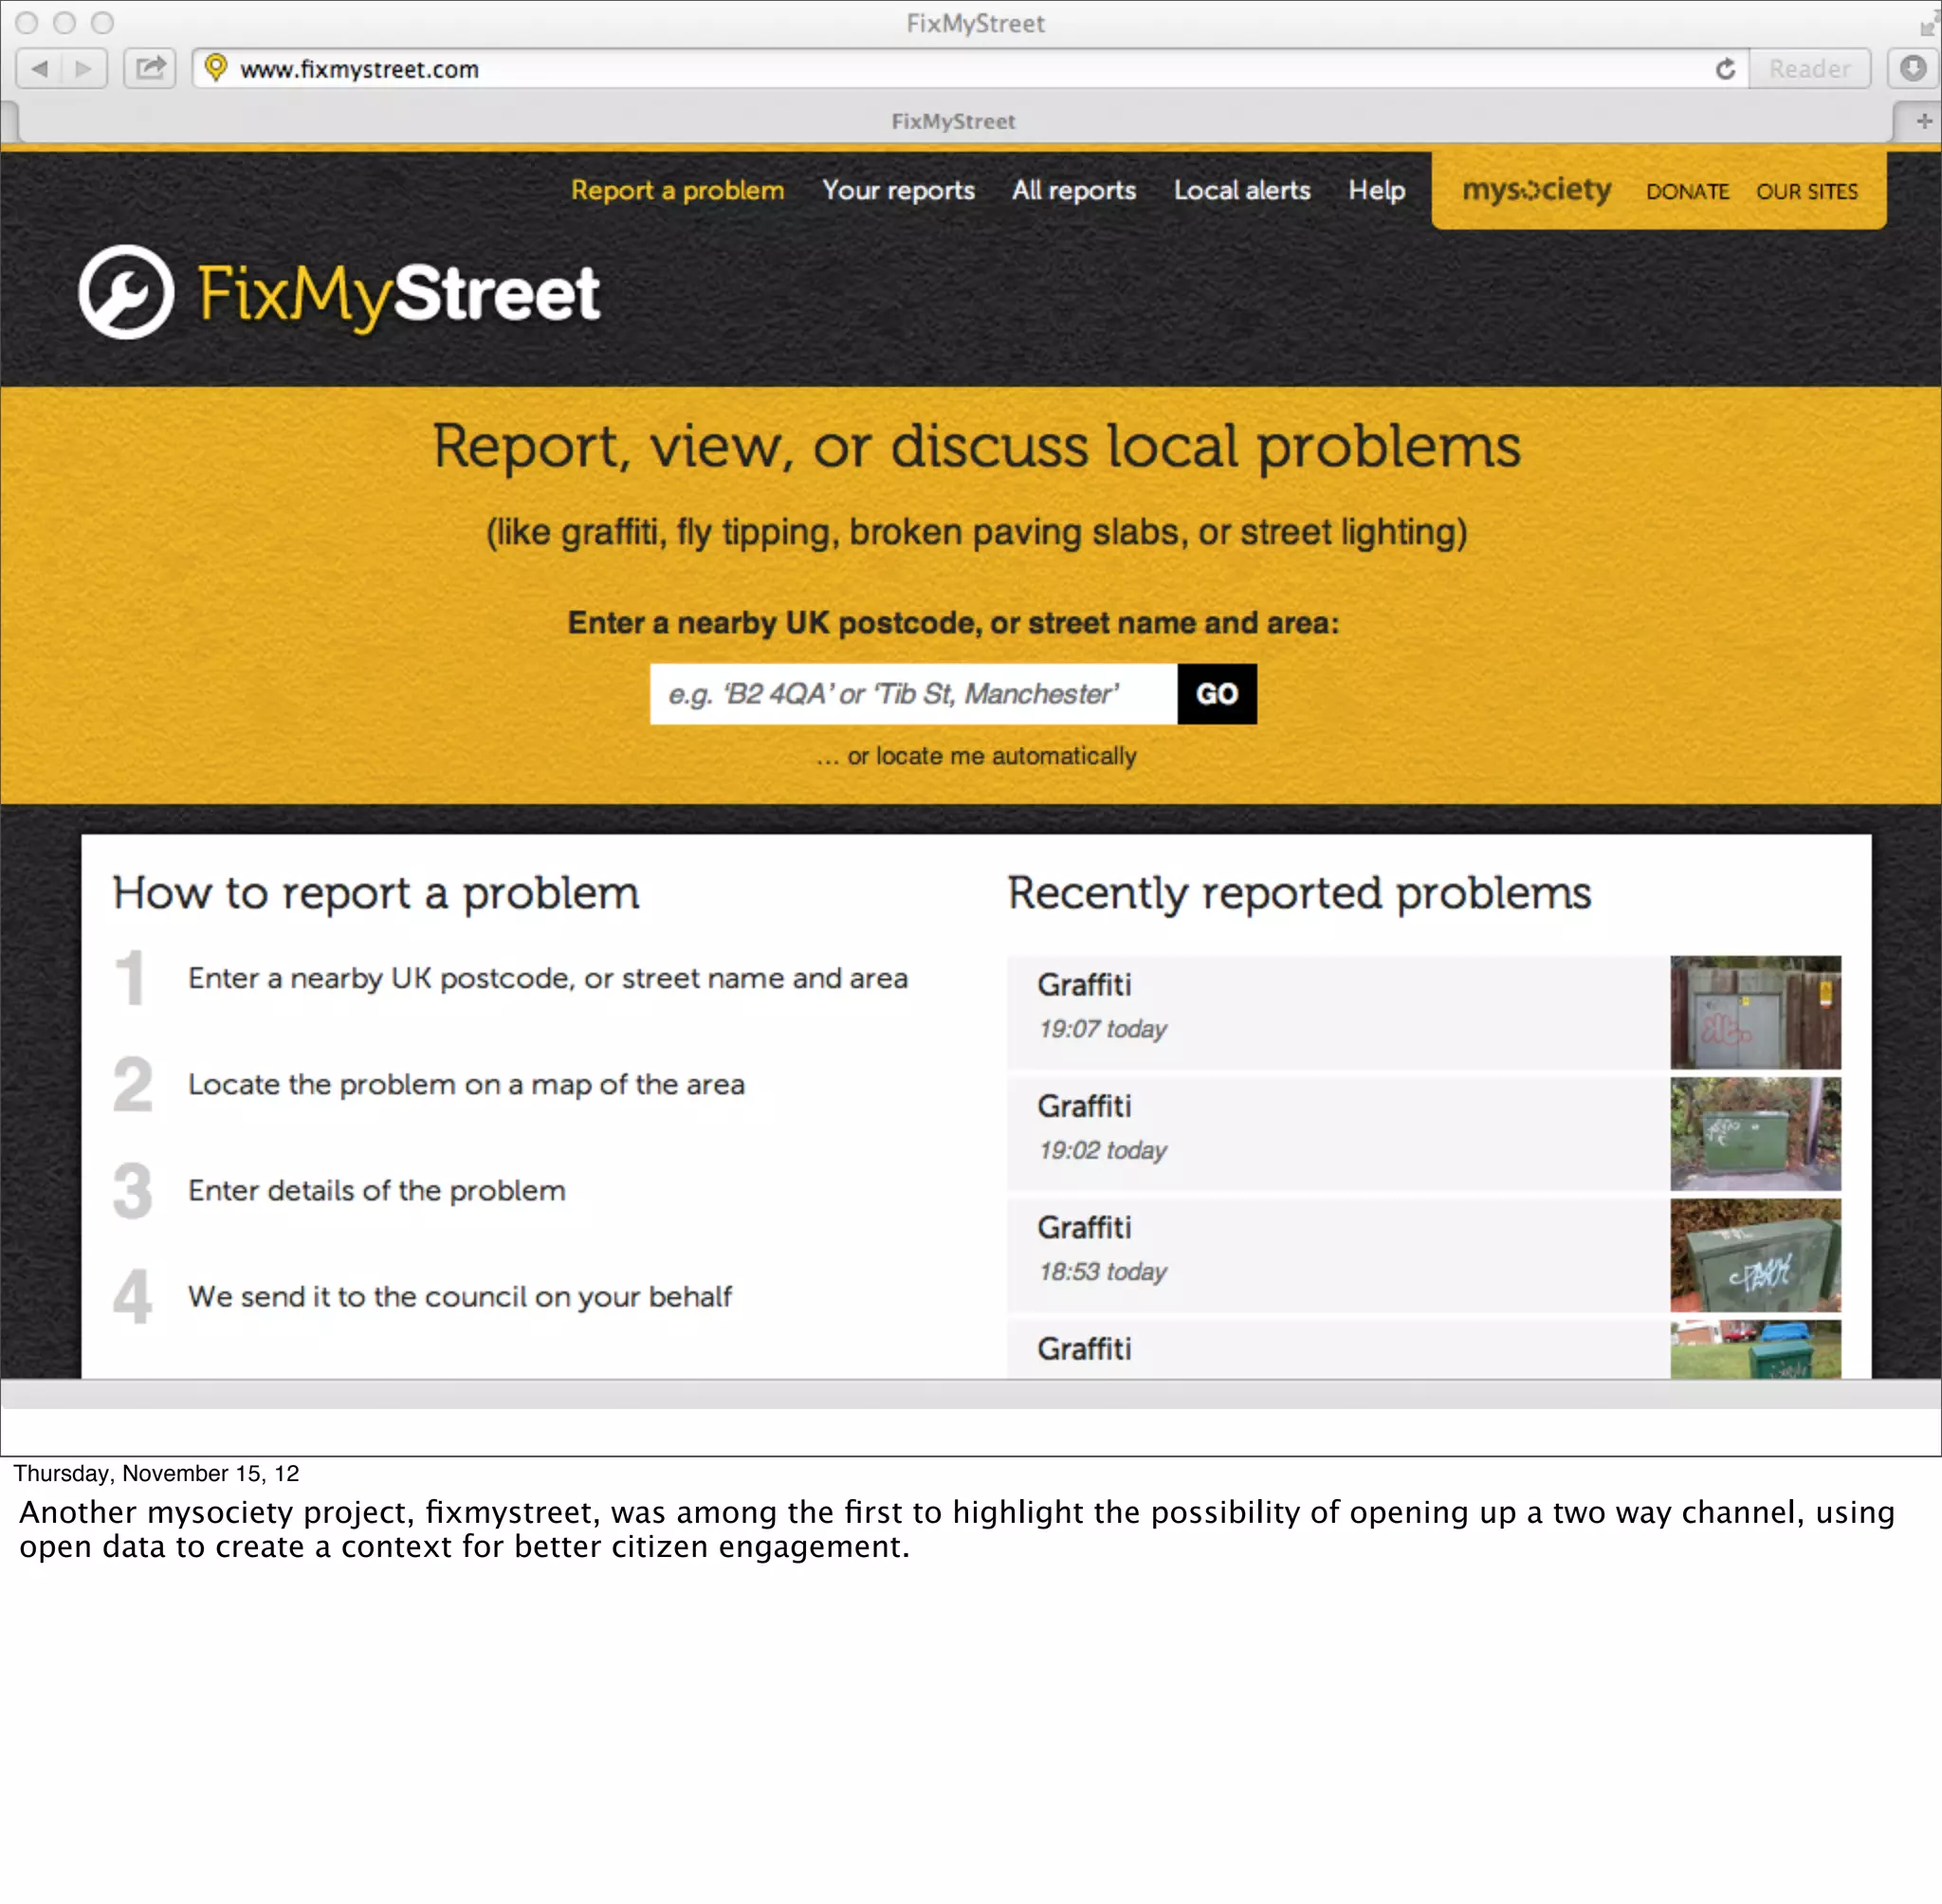
Task: Add a new tab with plus icon
Action: pos(1923,121)
